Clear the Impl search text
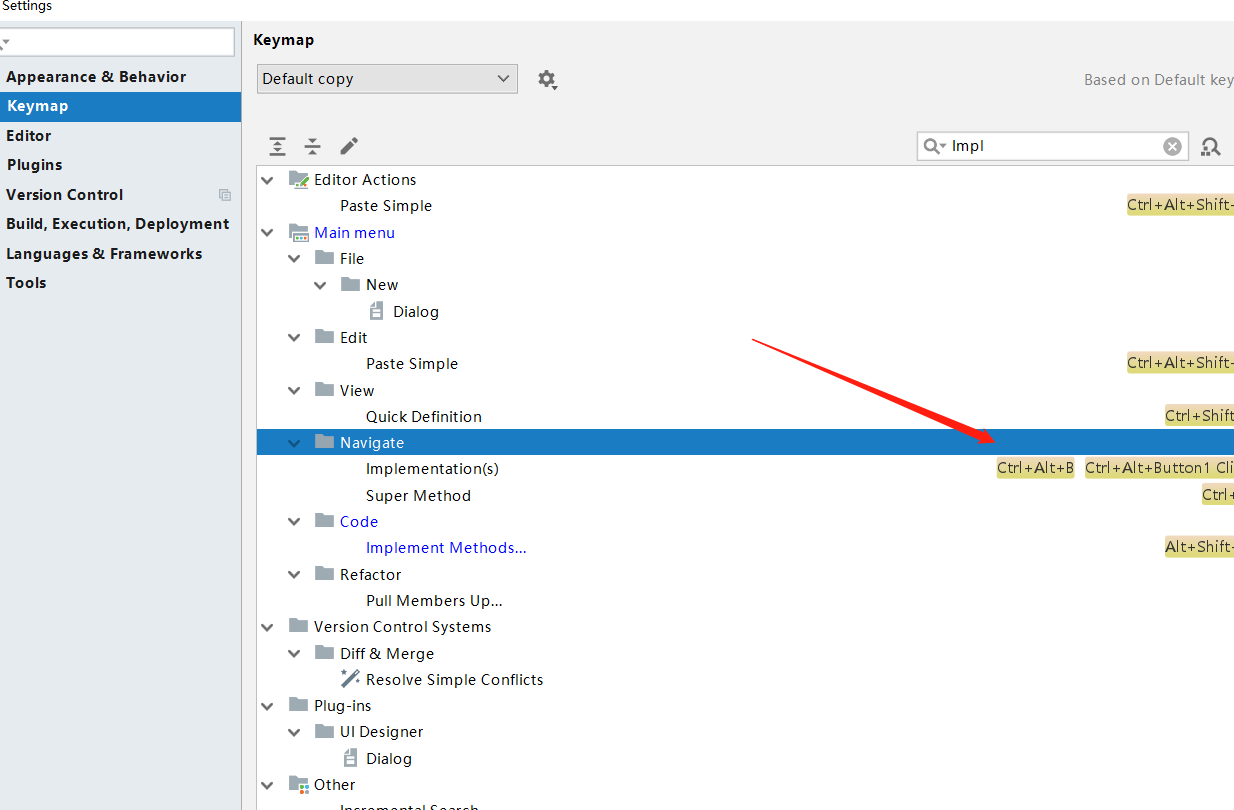This screenshot has width=1234, height=810. pos(1172,146)
